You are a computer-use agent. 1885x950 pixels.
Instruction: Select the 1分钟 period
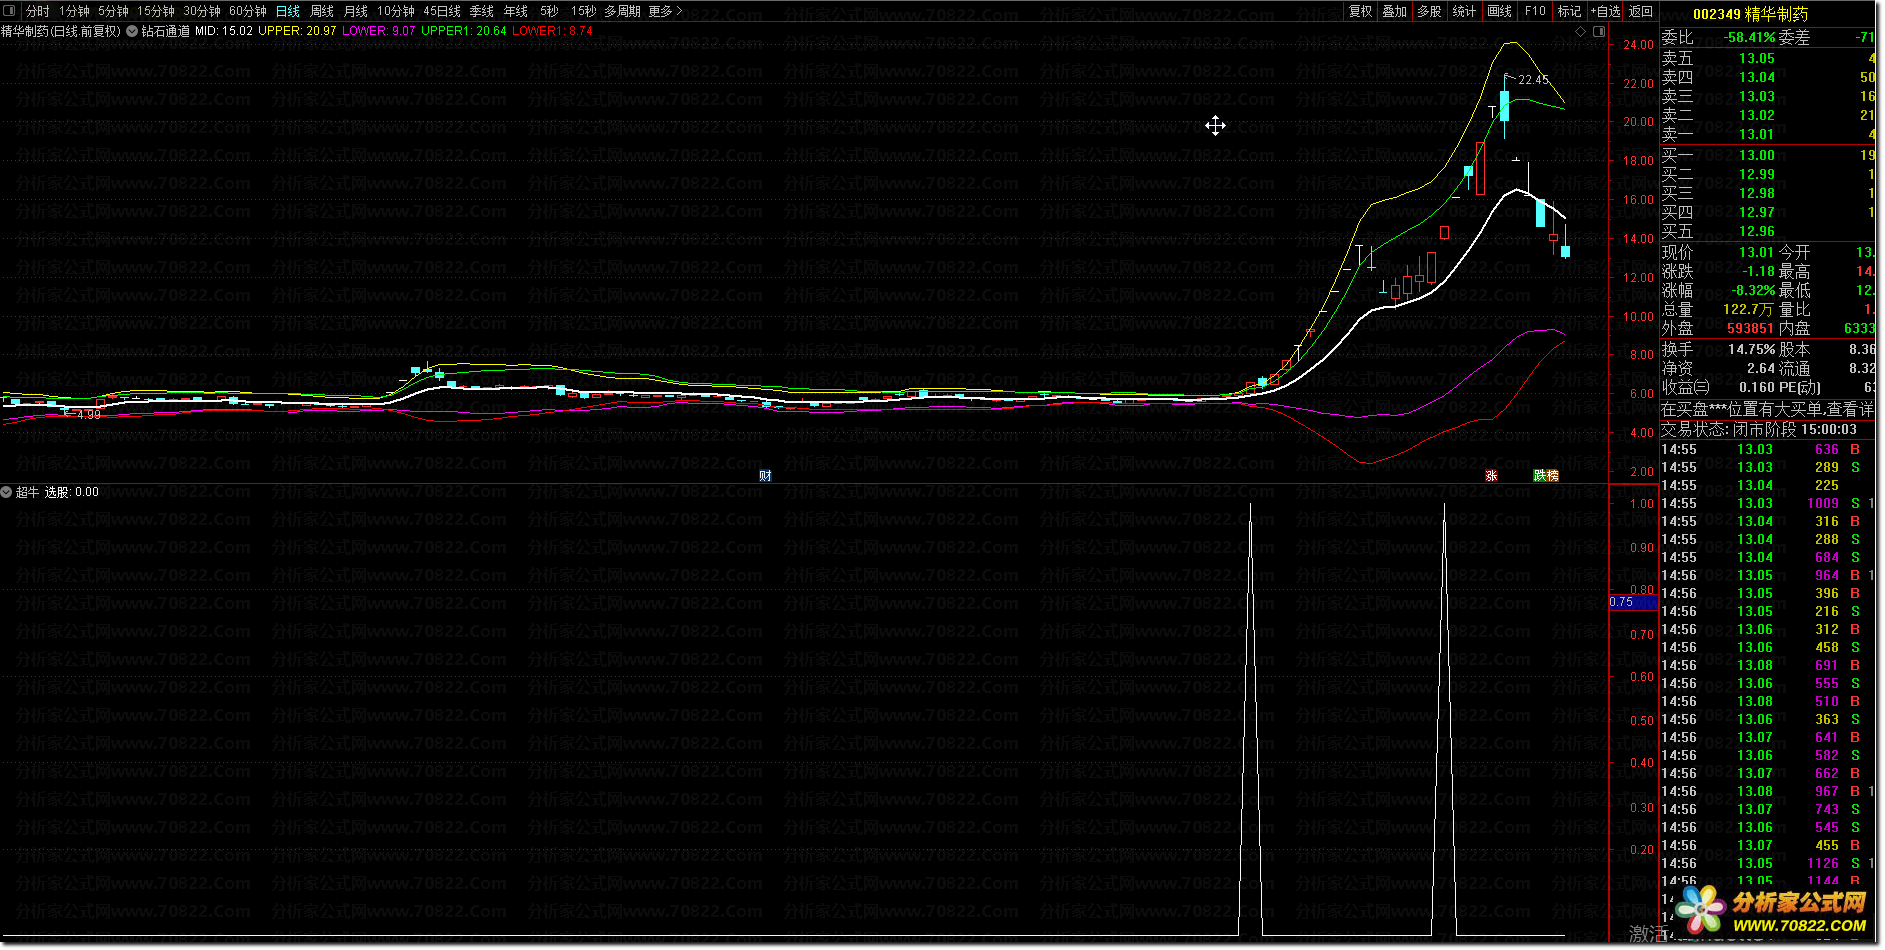pyautogui.click(x=74, y=11)
